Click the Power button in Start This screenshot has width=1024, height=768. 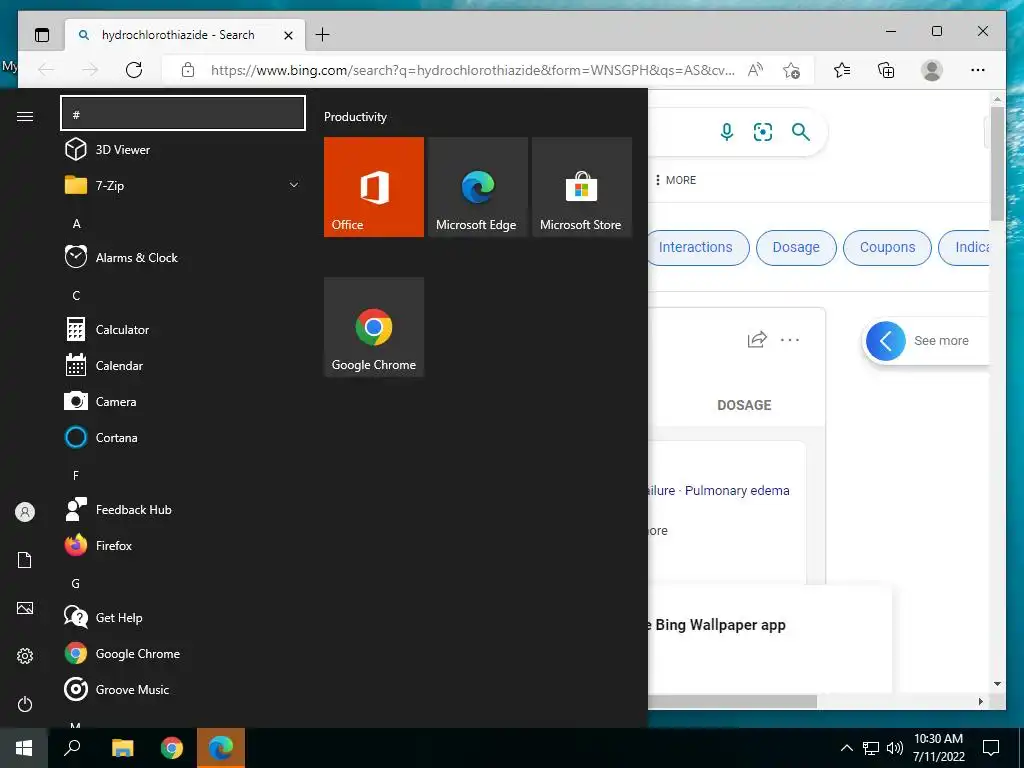point(25,704)
